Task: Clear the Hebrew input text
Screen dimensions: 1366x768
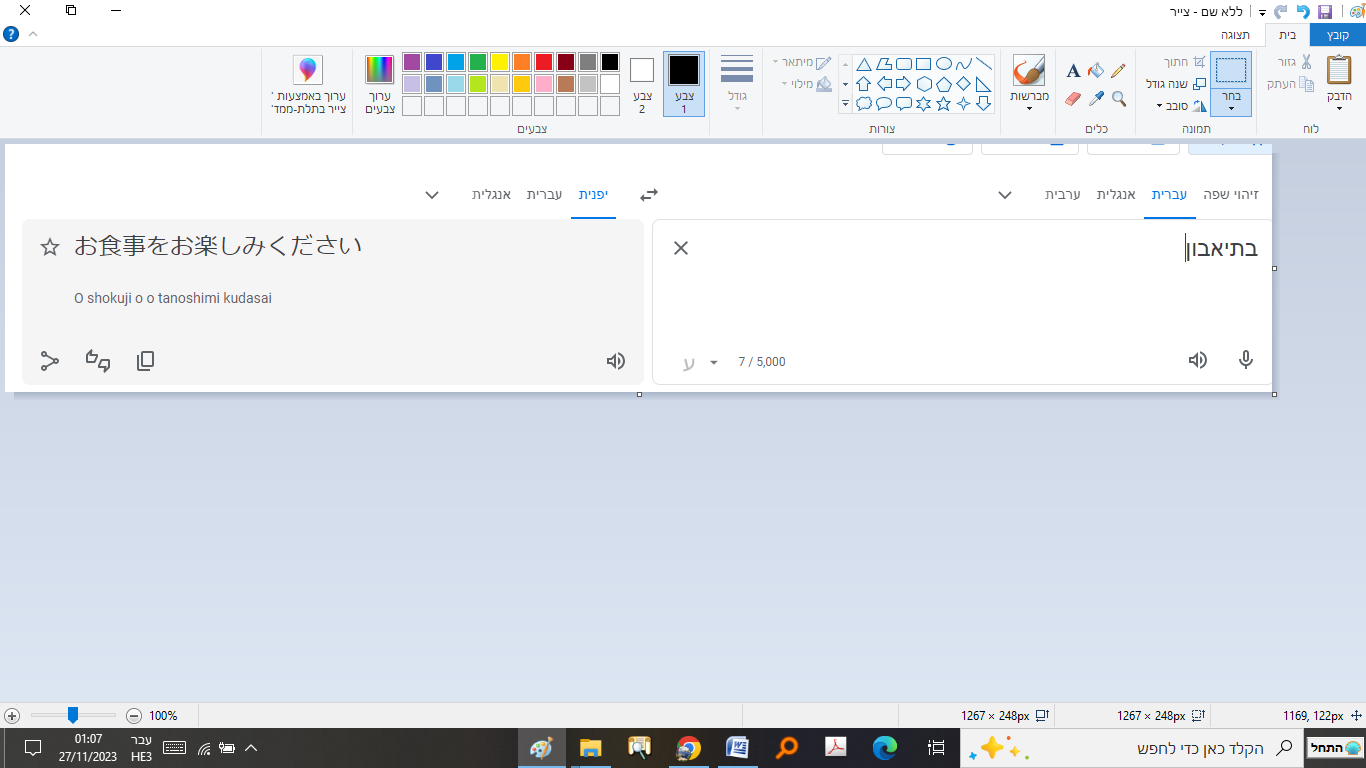Action: click(x=681, y=247)
